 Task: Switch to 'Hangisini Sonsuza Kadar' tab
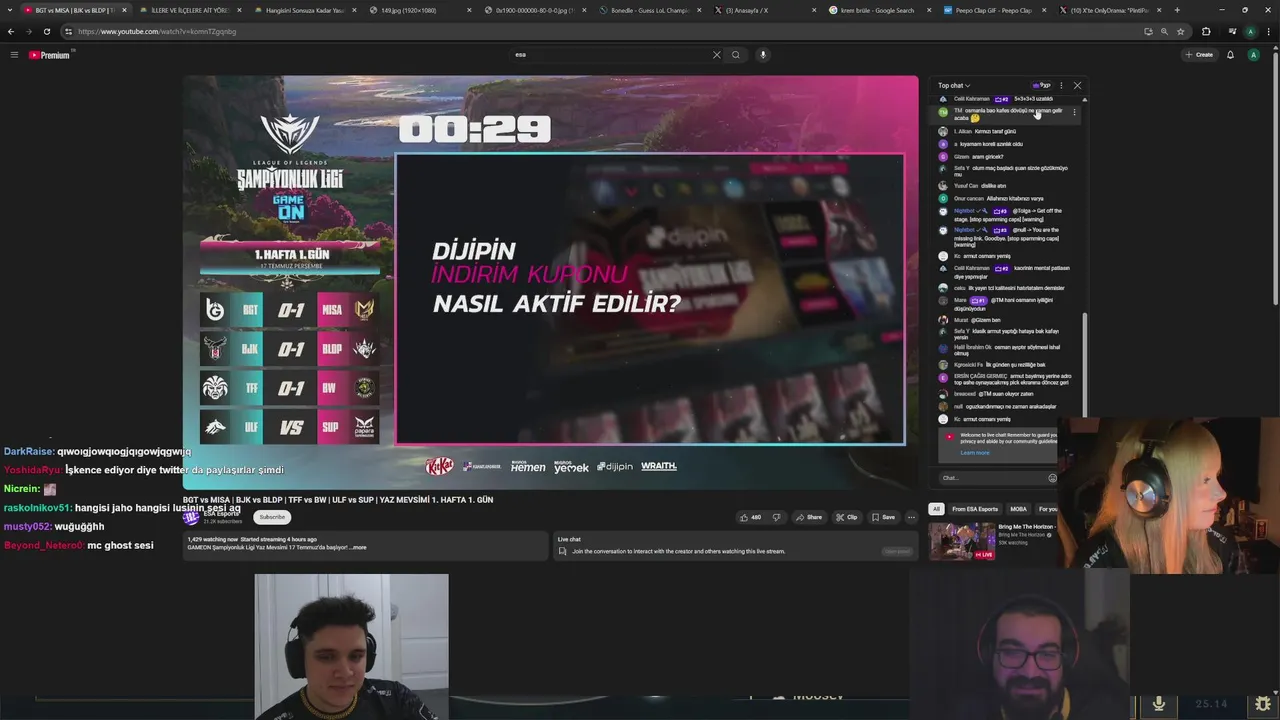pos(304,10)
